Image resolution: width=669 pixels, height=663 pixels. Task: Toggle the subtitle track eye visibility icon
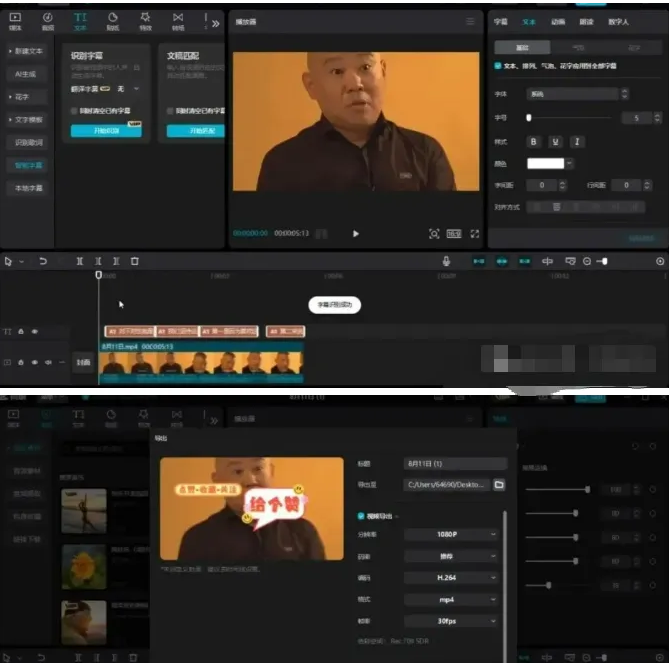pos(34,331)
